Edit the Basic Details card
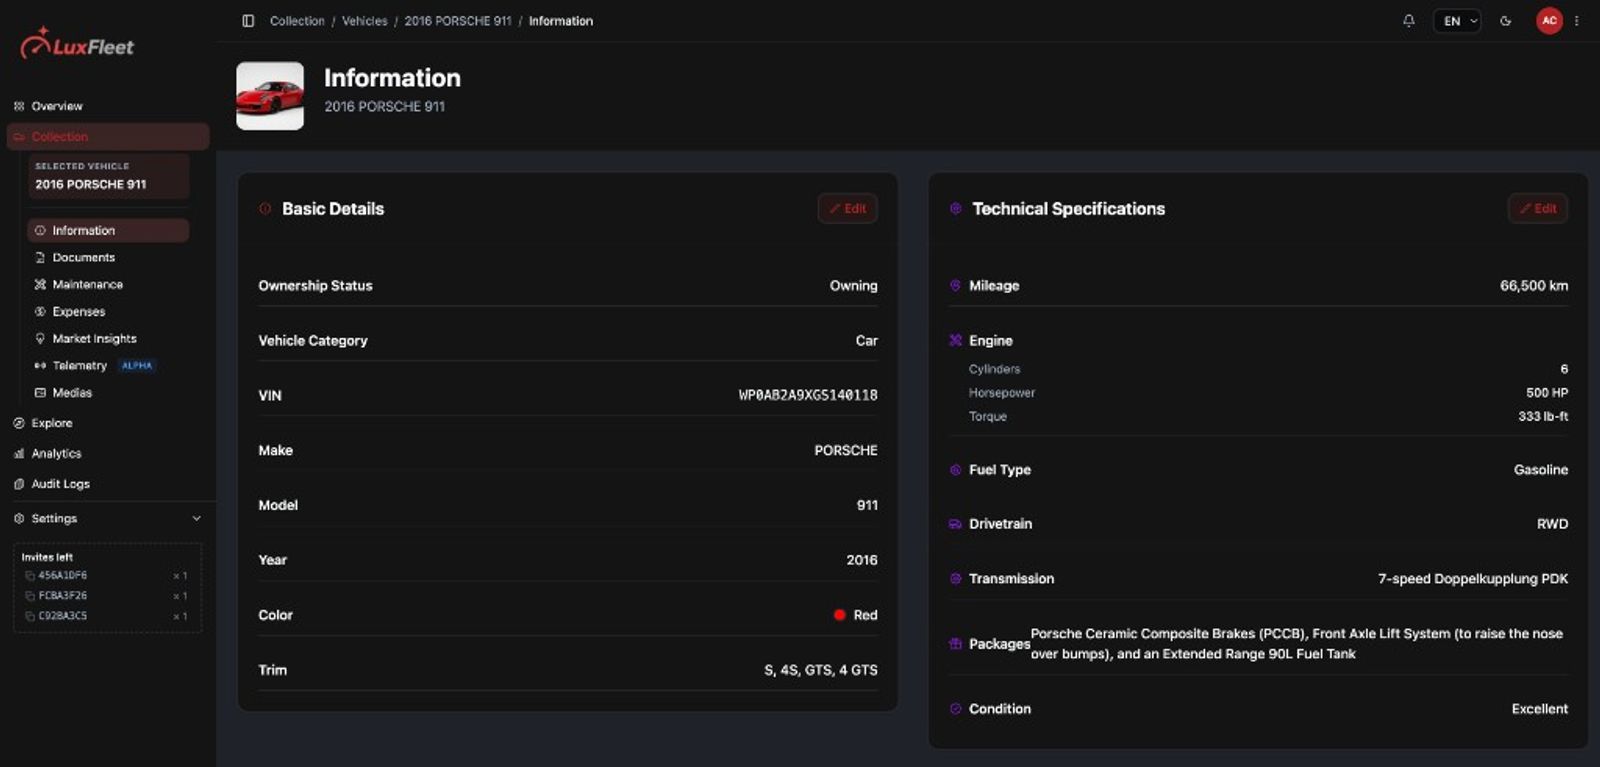 click(x=847, y=208)
